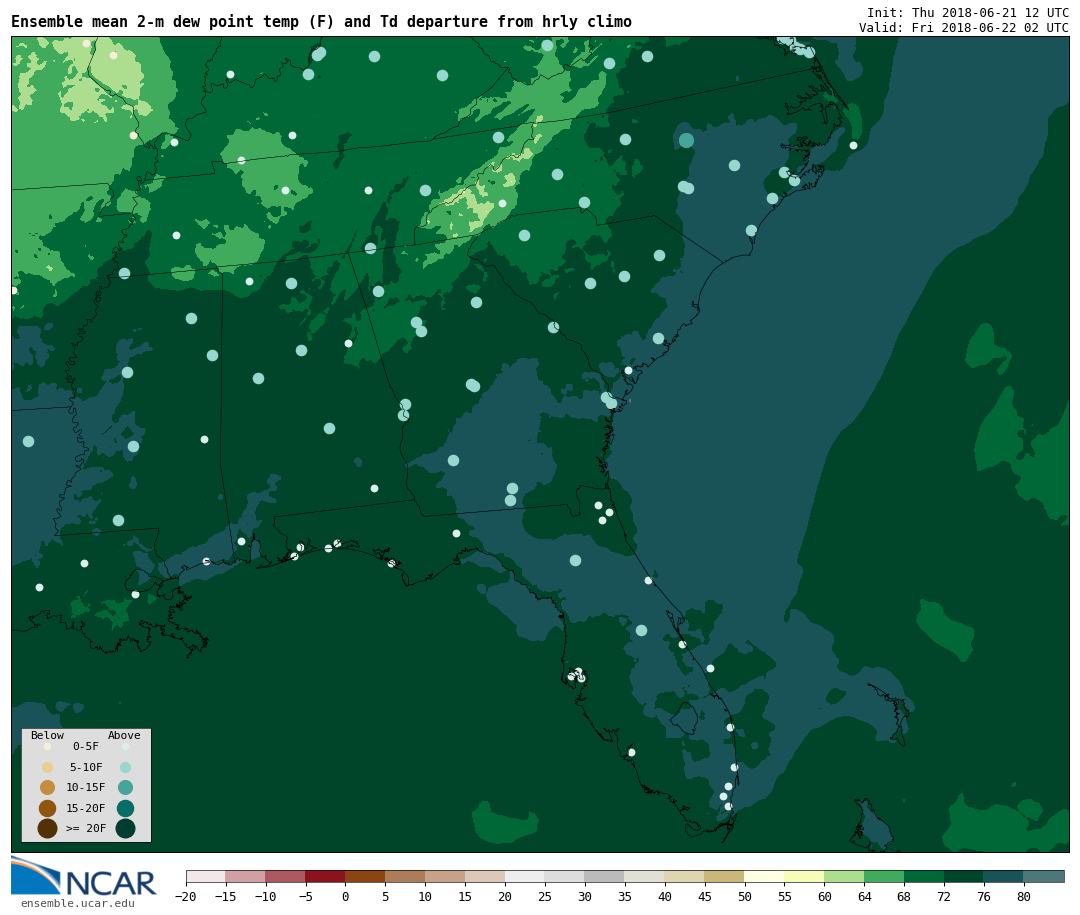Image resolution: width=1080 pixels, height=915 pixels.
Task: Click the Init: Thu 2018-06-21 12 UTC text
Action: click(x=967, y=12)
